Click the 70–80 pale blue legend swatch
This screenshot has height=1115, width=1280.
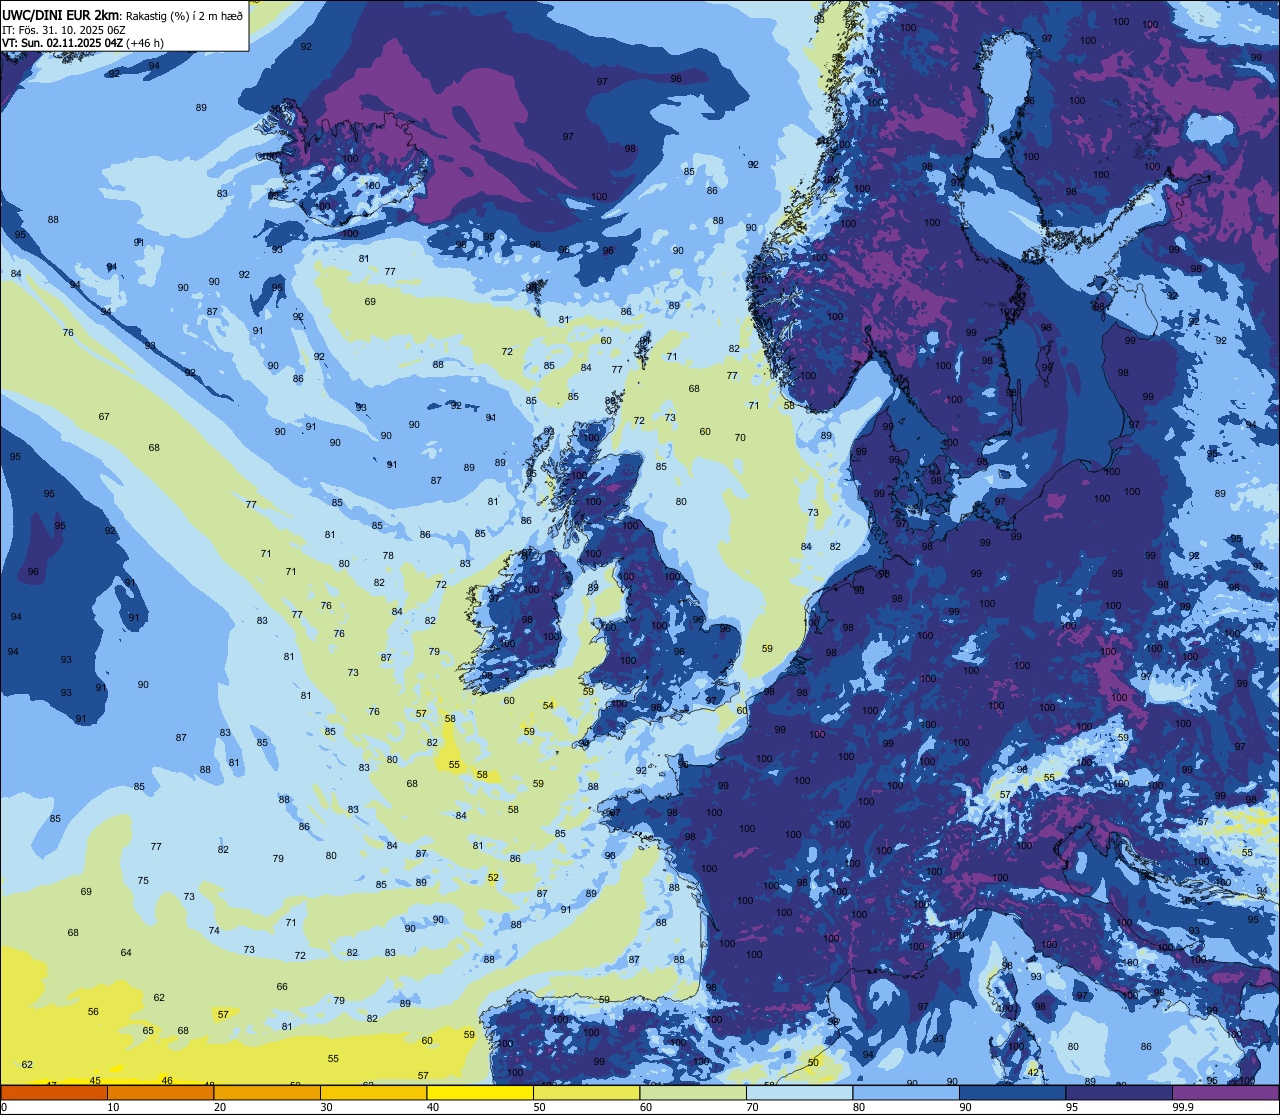tap(799, 1092)
